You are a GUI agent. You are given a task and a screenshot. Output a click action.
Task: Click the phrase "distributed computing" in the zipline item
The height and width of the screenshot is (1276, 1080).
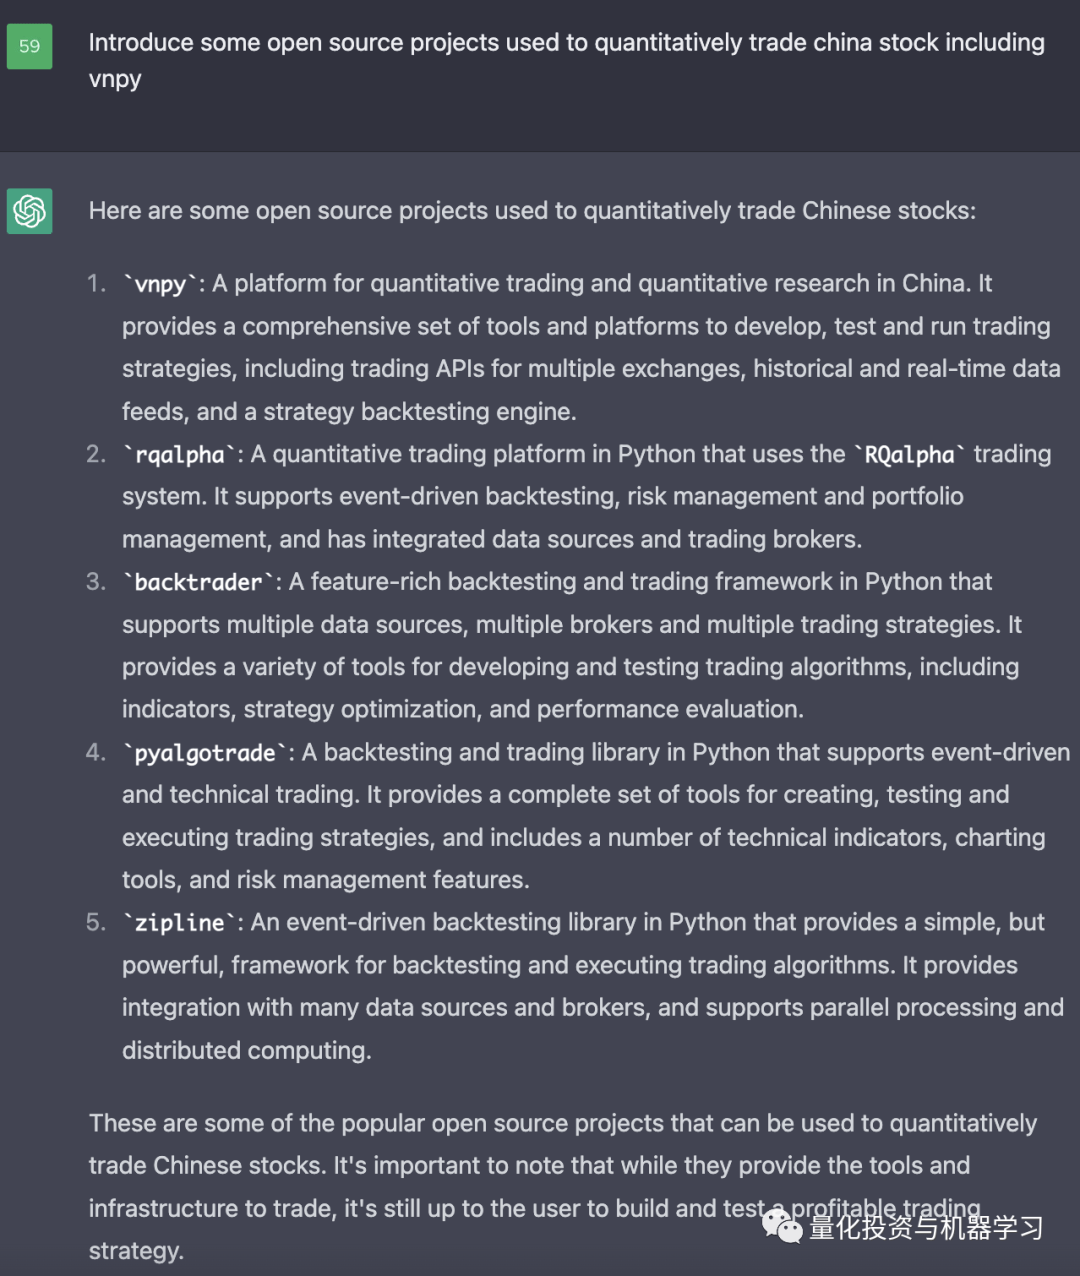pyautogui.click(x=246, y=1051)
